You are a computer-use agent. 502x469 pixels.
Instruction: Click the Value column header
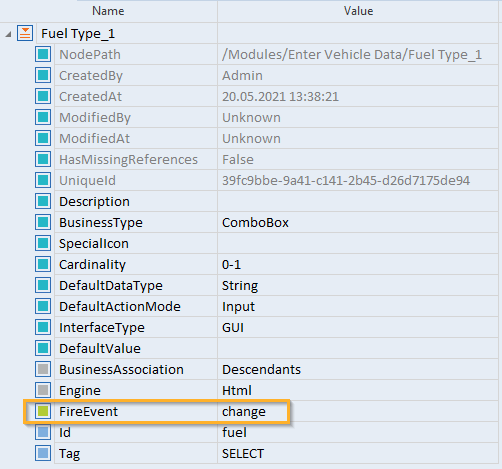tap(358, 11)
